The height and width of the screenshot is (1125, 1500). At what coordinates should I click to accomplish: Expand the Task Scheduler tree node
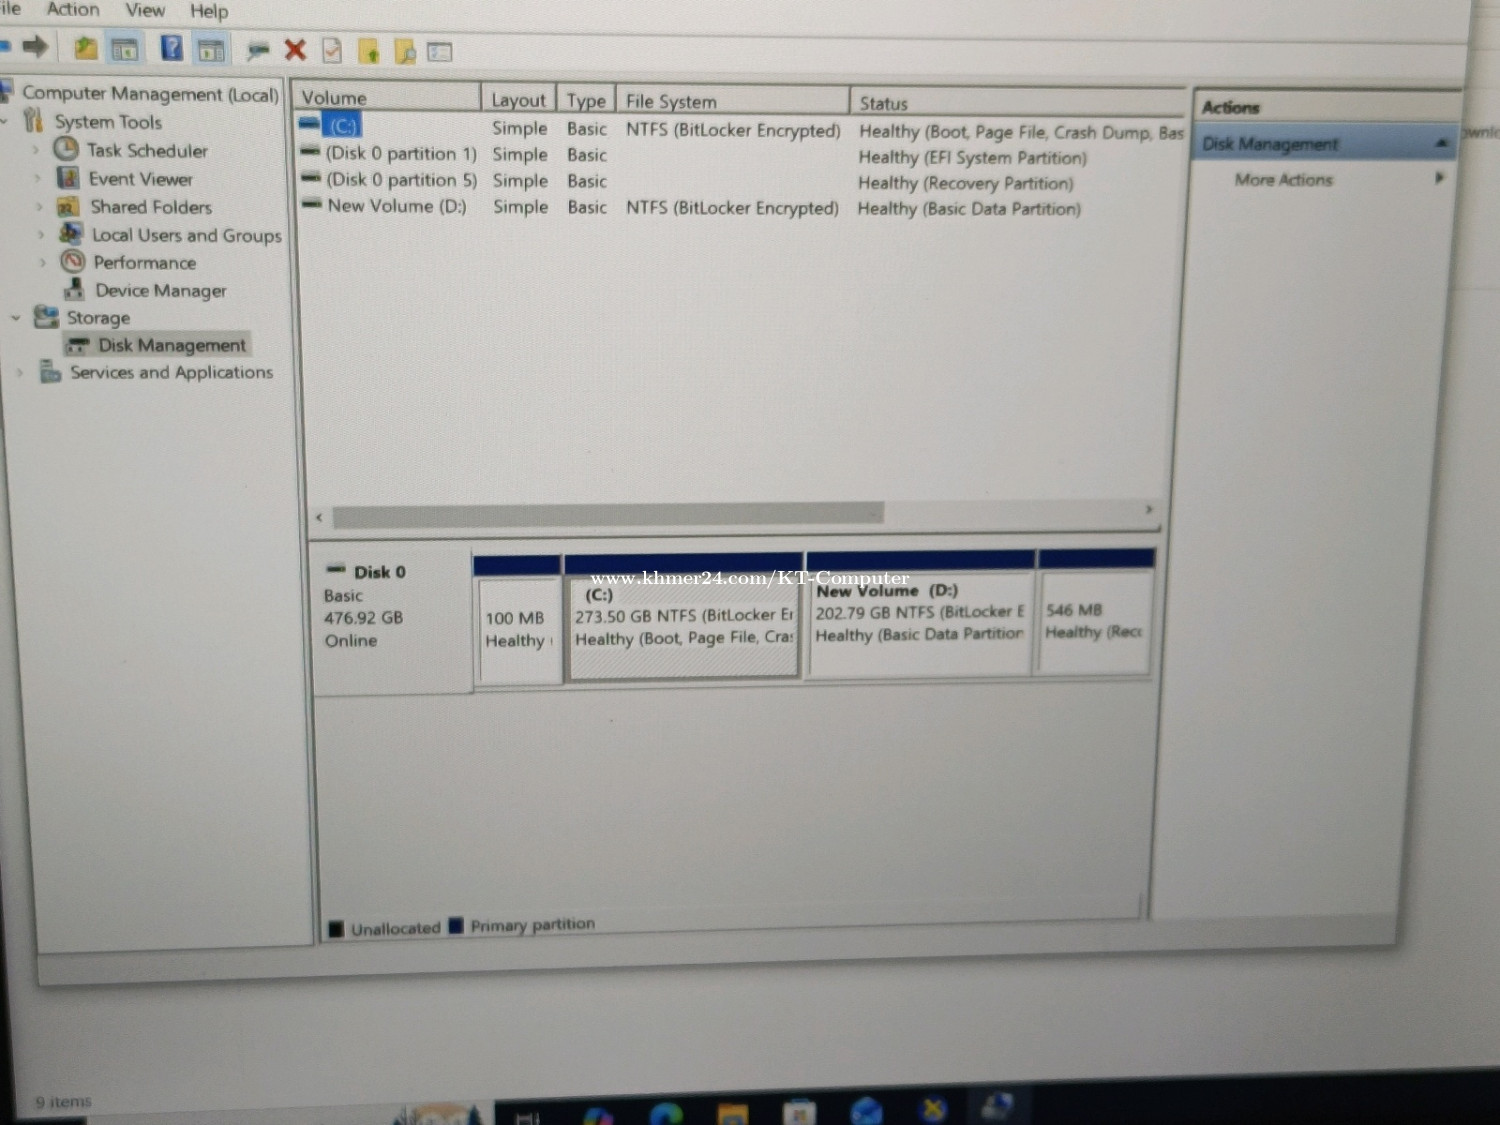click(x=36, y=150)
